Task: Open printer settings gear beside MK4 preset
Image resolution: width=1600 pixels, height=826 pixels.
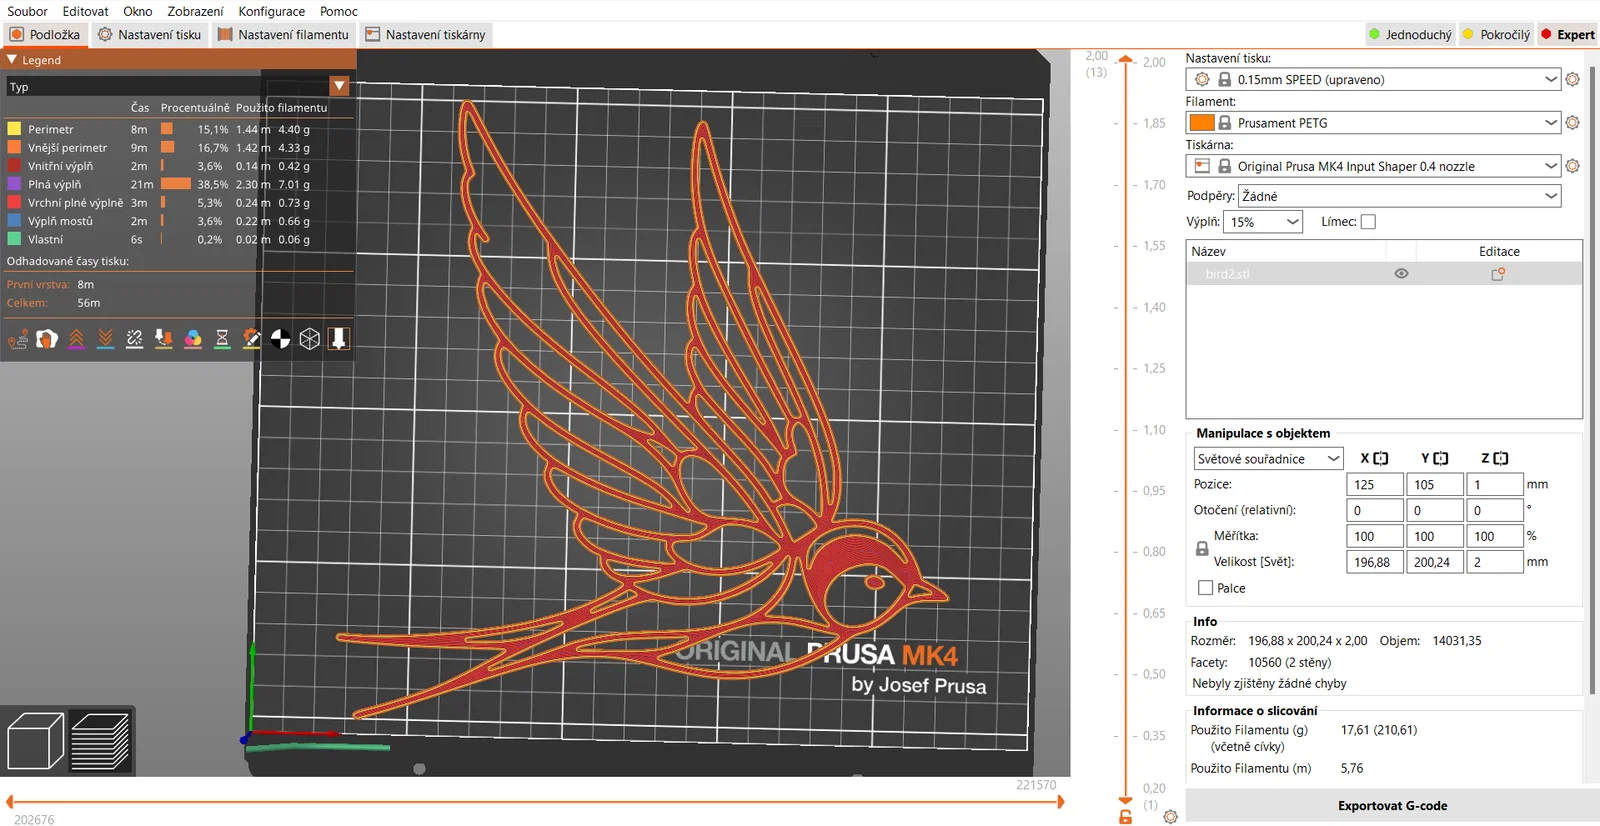Action: tap(1572, 166)
